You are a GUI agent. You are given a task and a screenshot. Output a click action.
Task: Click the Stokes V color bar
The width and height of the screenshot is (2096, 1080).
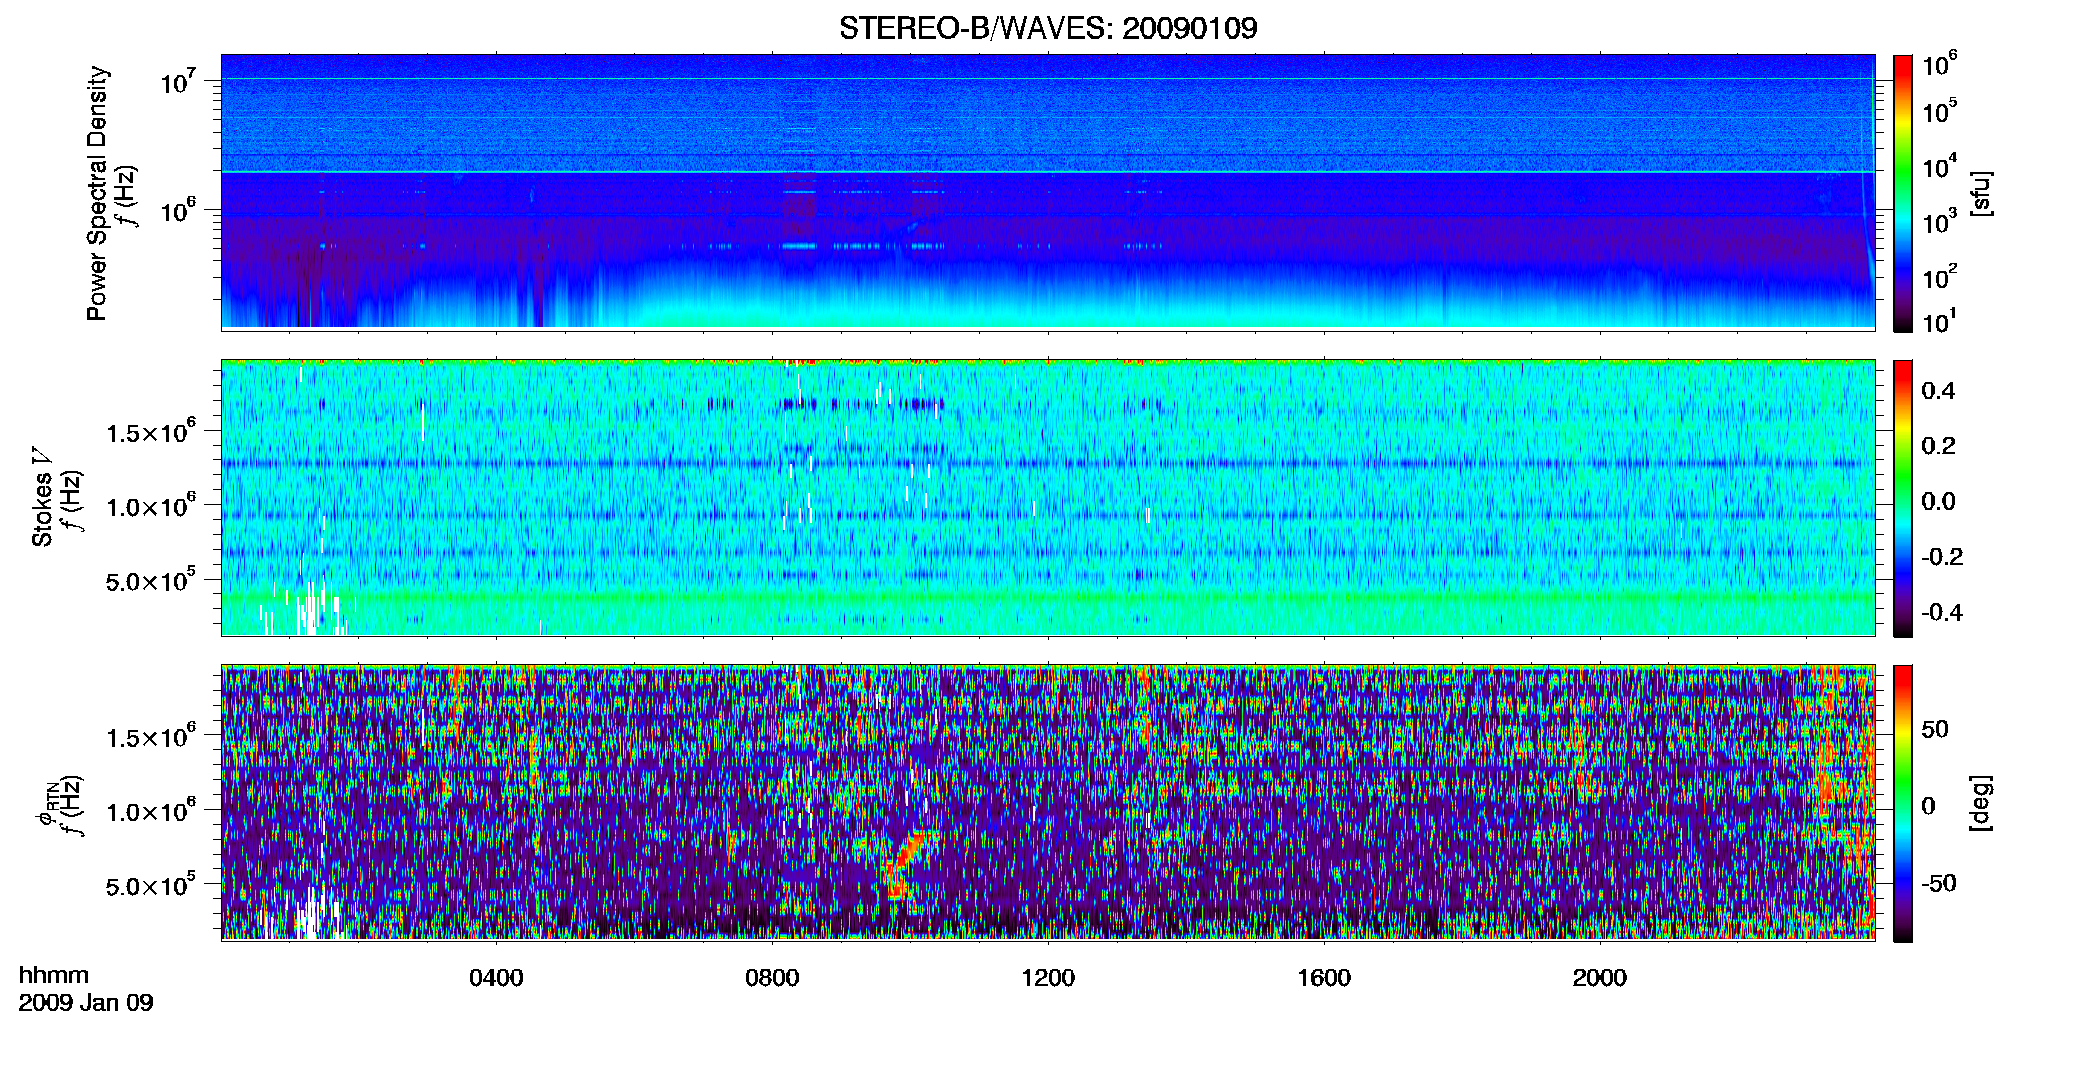pyautogui.click(x=1903, y=498)
